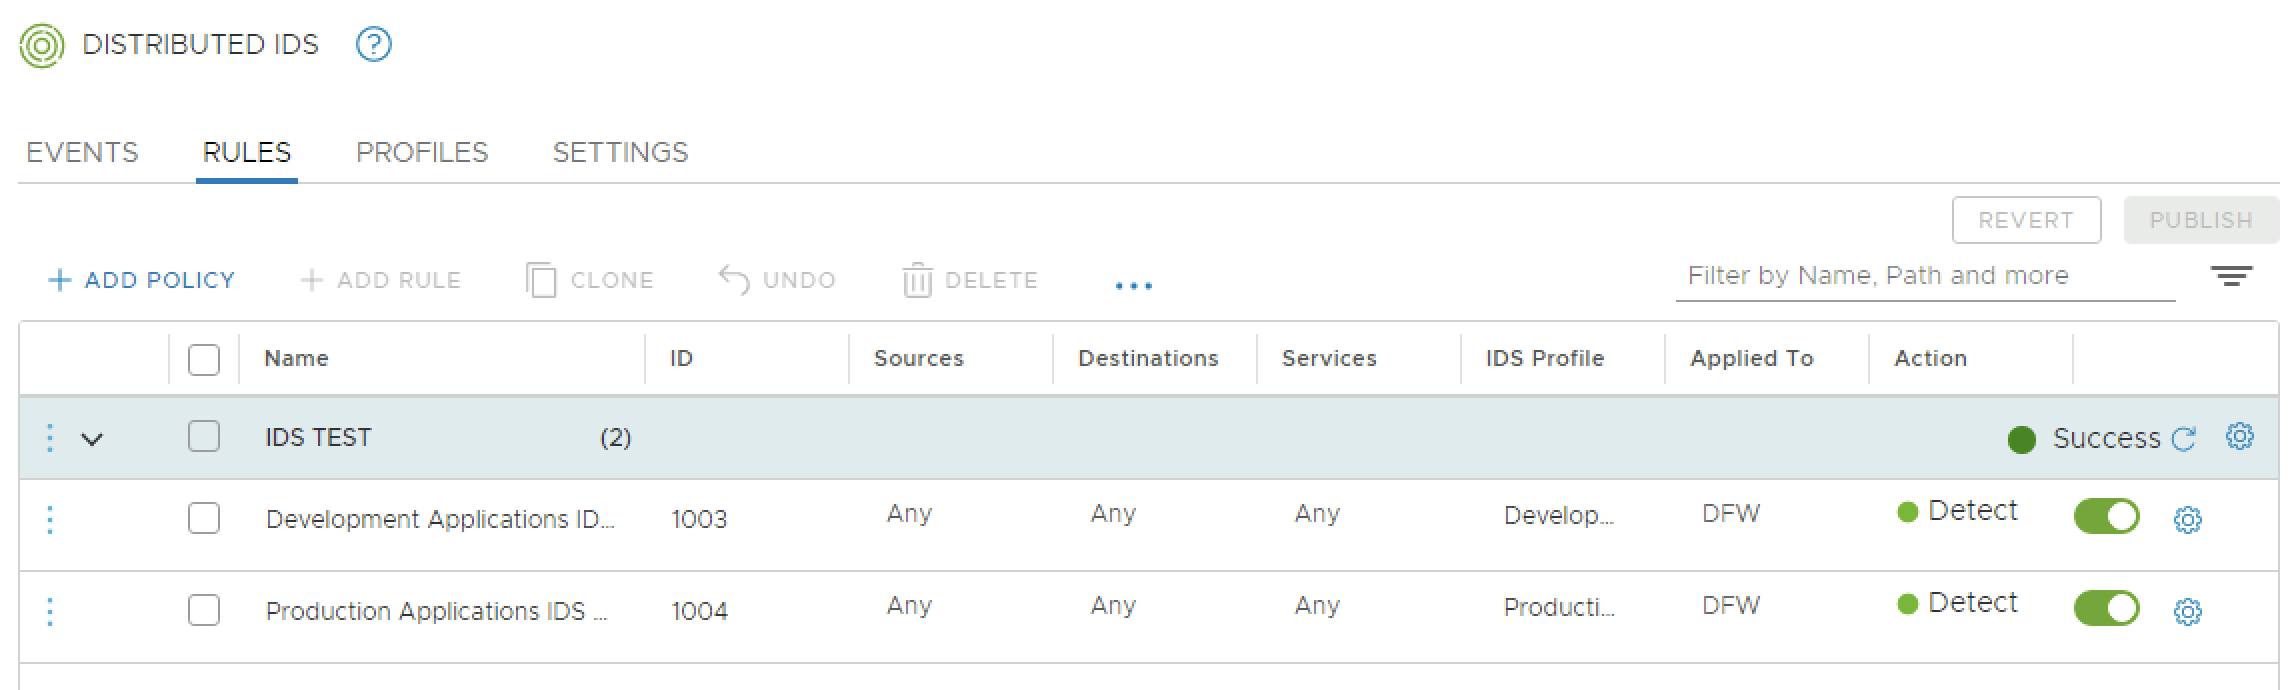
Task: Check the IDS TEST policy checkbox
Action: [x=204, y=437]
